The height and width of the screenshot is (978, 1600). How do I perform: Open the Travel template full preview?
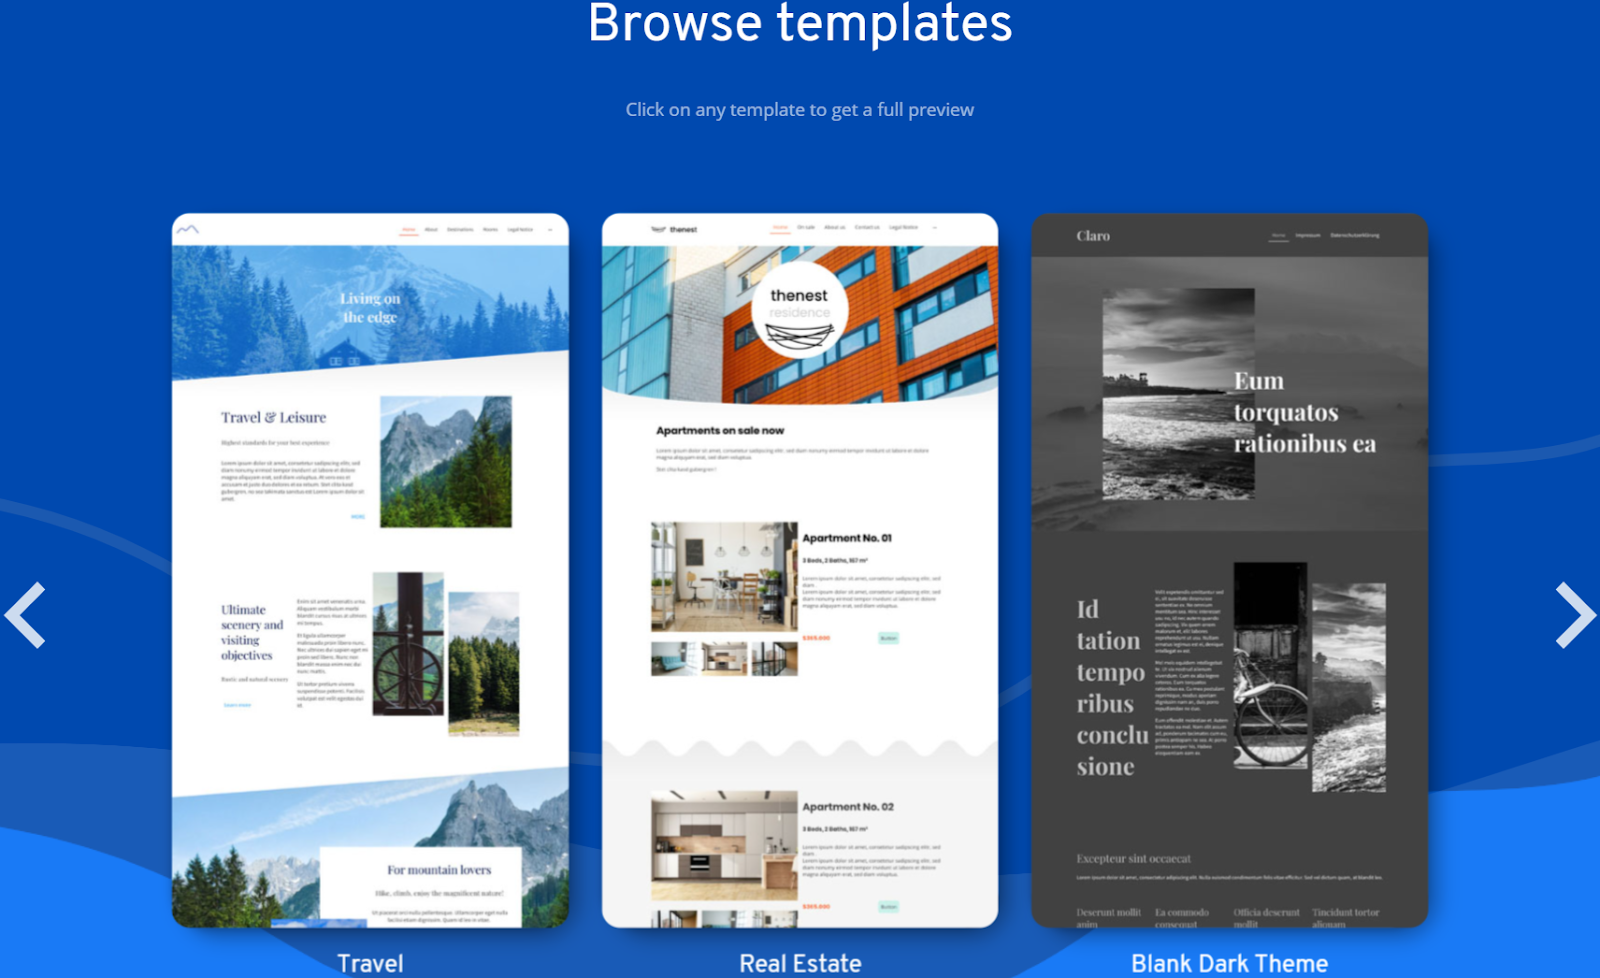370,570
